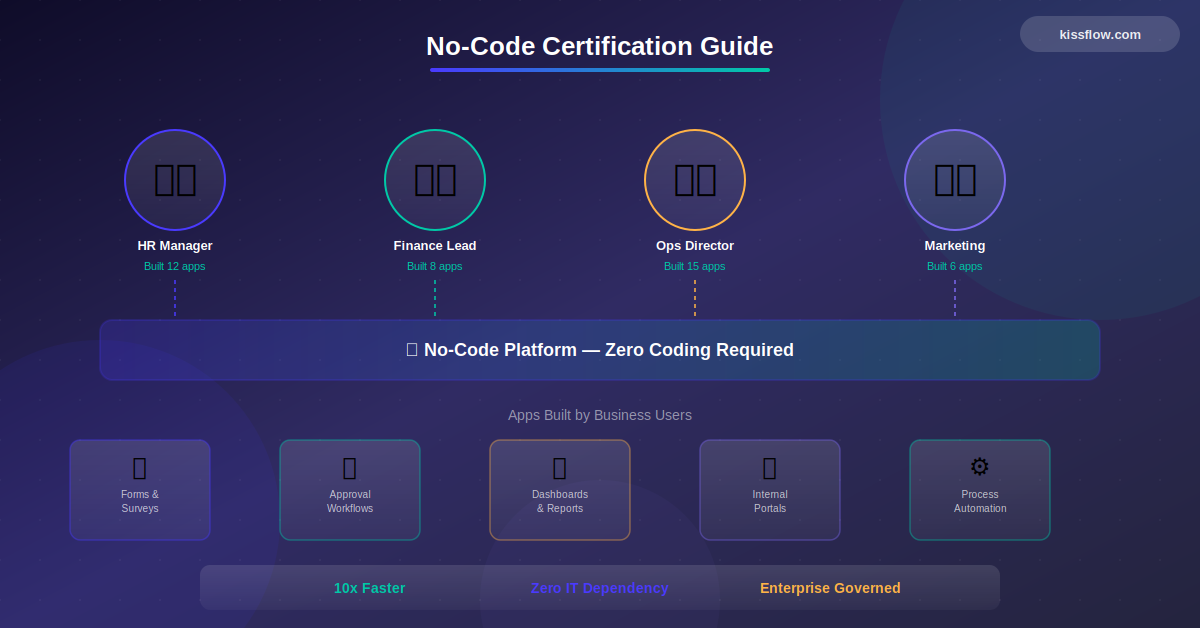Image resolution: width=1200 pixels, height=628 pixels.
Task: Open the Approval Workflows card
Action: tap(350, 490)
